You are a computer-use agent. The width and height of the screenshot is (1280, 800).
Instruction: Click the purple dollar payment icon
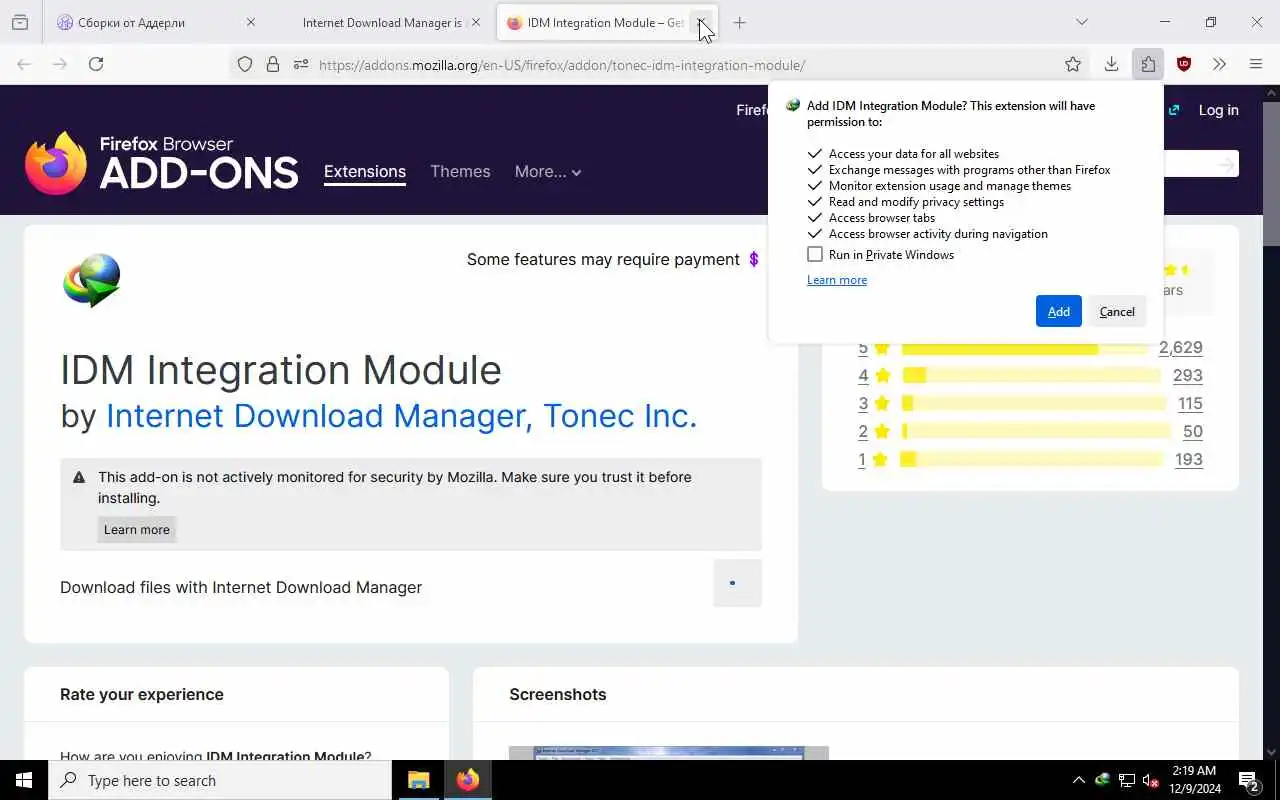754,260
